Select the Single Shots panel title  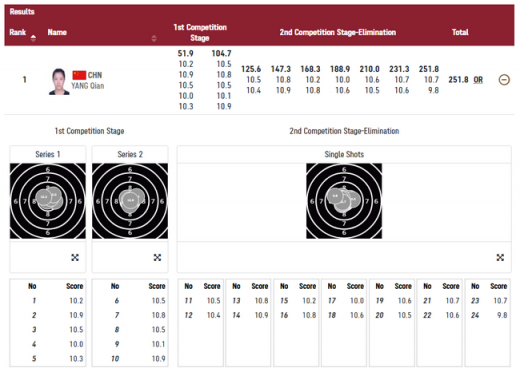click(344, 154)
